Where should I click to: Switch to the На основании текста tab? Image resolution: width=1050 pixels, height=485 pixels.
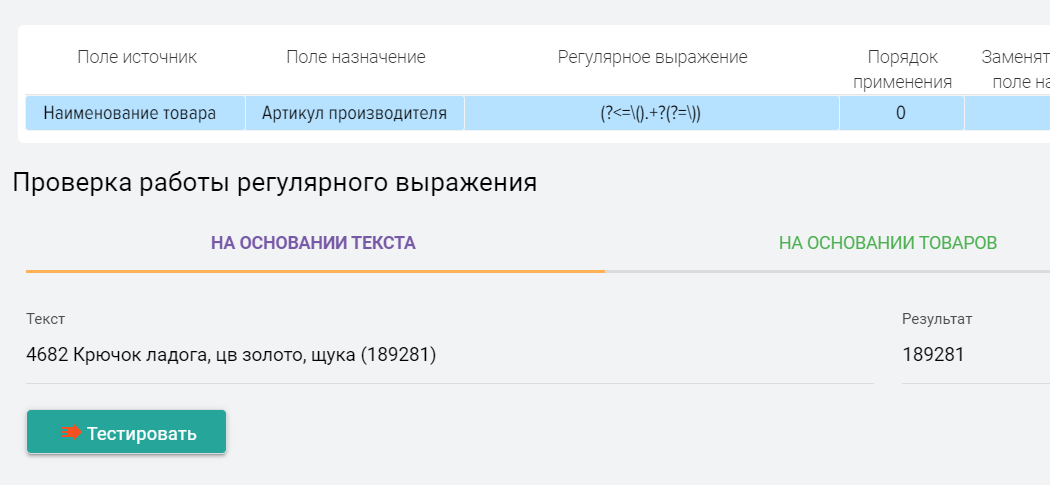[313, 243]
